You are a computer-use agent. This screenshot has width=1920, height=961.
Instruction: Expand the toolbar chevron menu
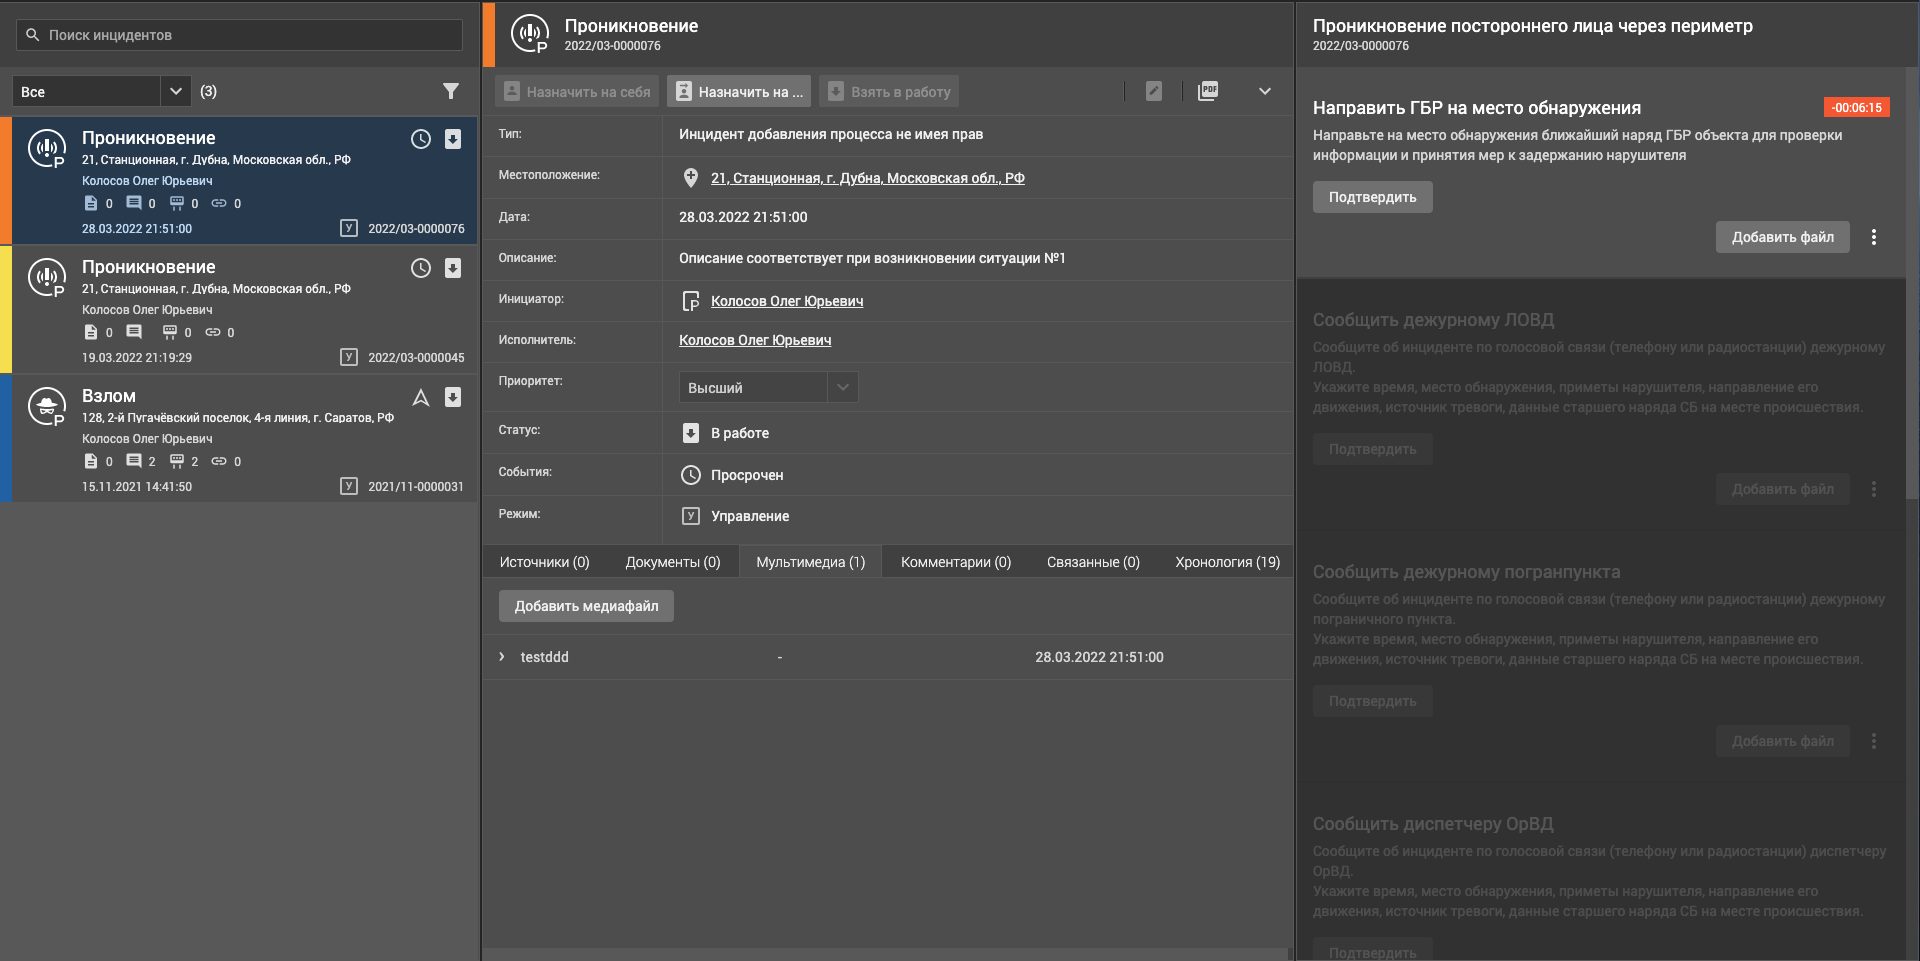1264,91
